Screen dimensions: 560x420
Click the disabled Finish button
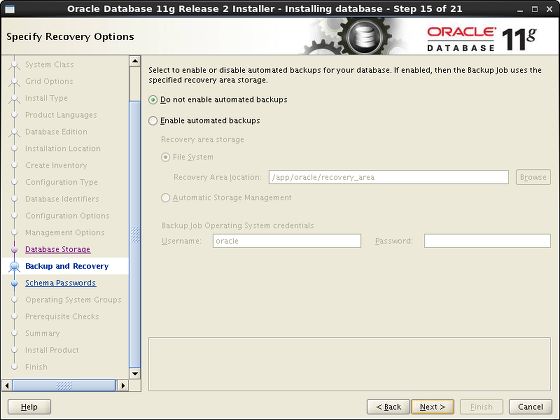(x=481, y=407)
